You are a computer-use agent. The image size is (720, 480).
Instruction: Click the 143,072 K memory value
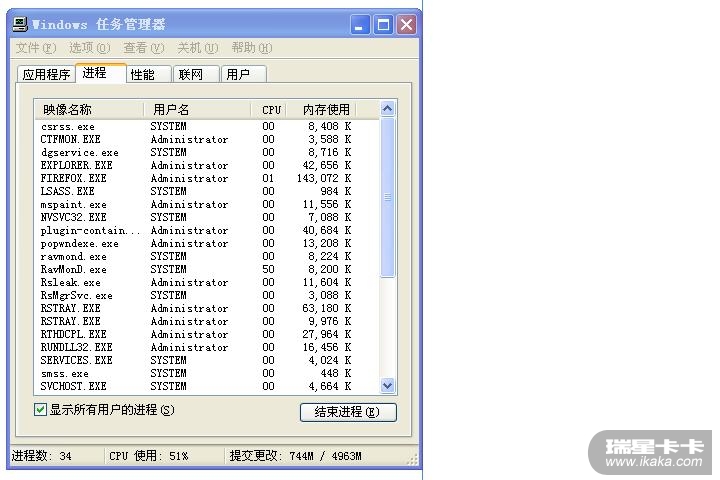tap(324, 178)
